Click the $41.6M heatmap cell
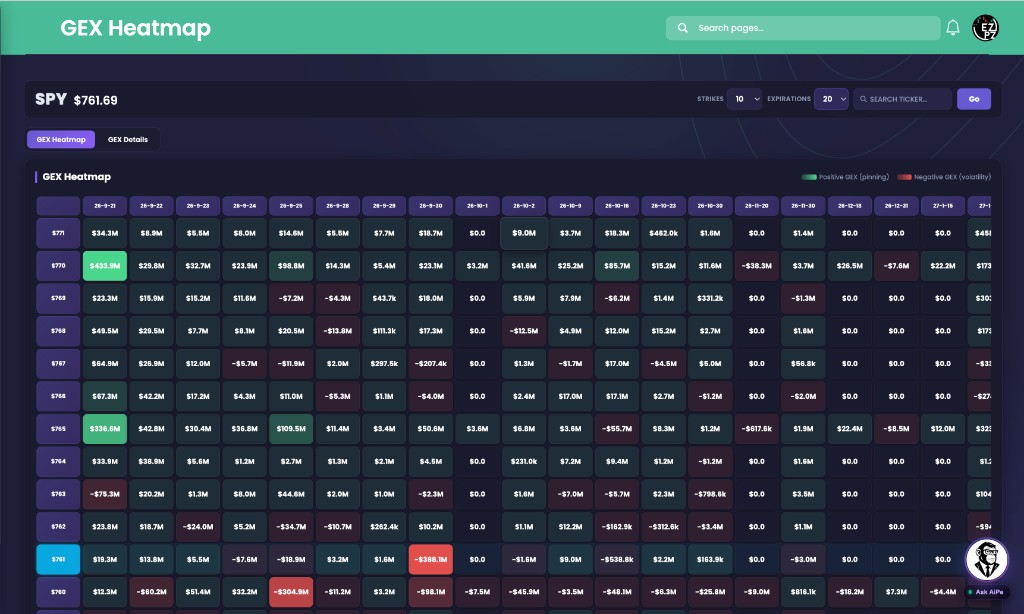This screenshot has height=614, width=1024. tap(524, 266)
